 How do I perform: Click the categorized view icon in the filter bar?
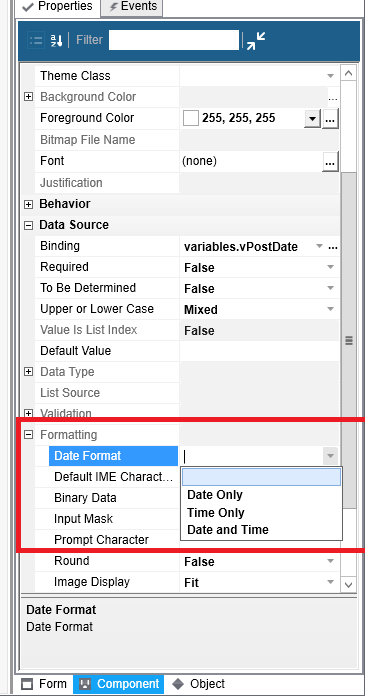pyautogui.click(x=36, y=40)
